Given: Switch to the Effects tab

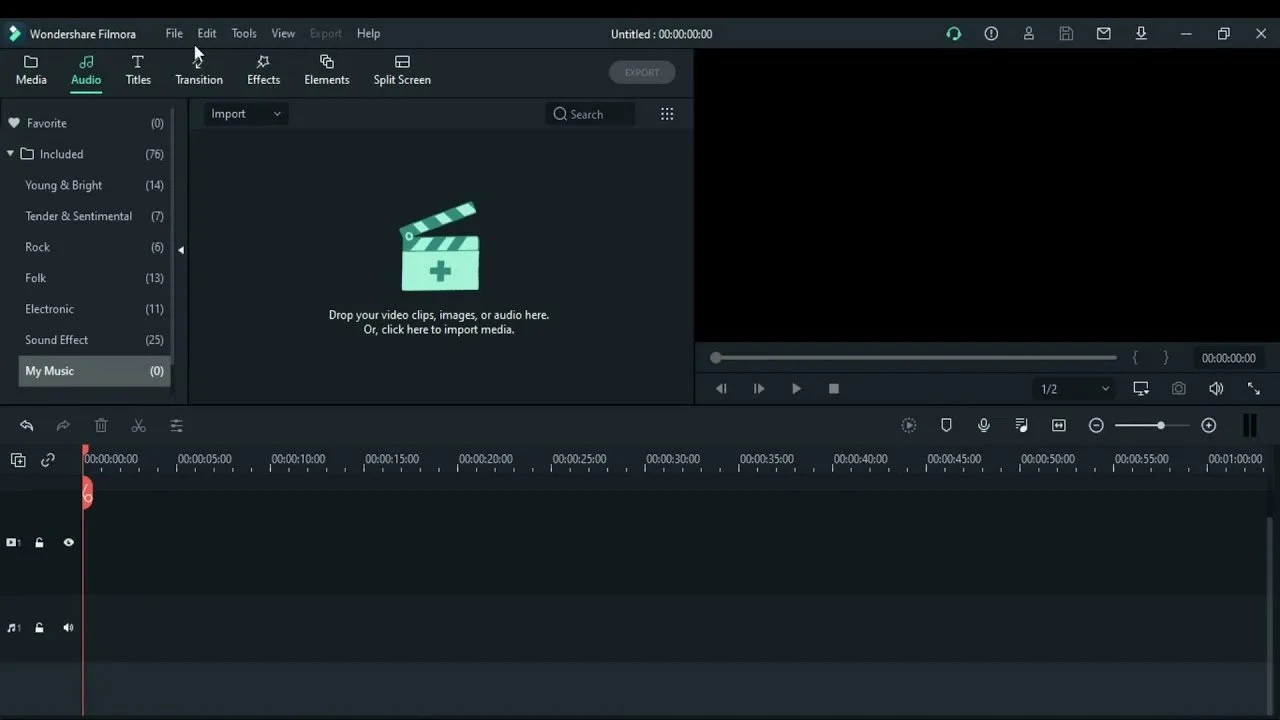Looking at the screenshot, I should coord(263,71).
